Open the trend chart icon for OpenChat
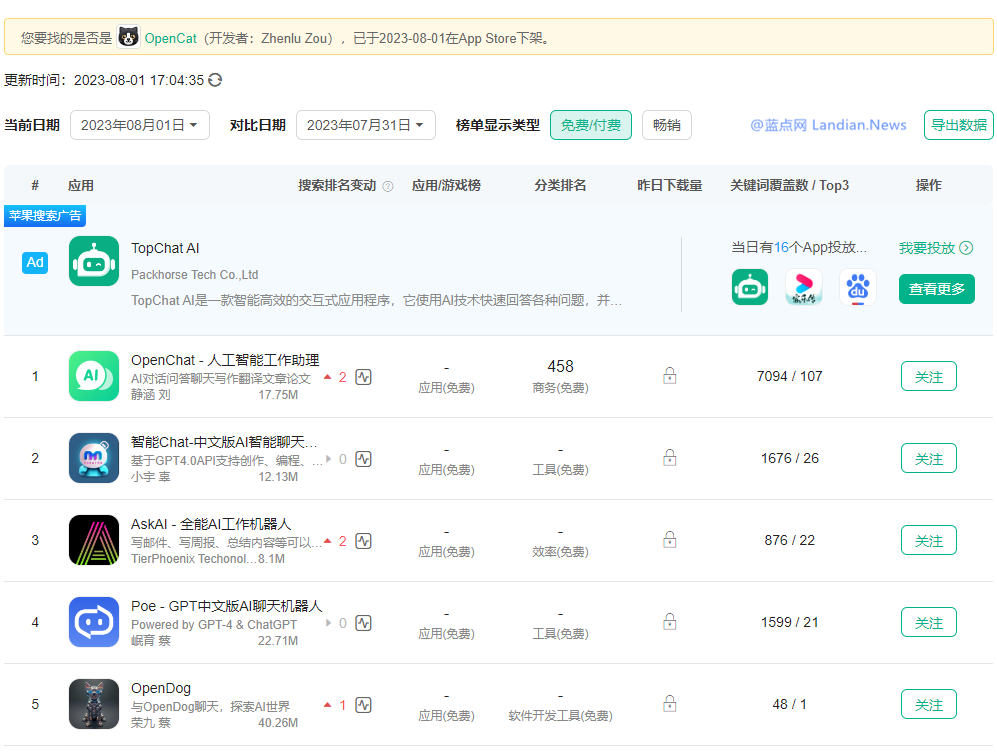 pos(364,377)
